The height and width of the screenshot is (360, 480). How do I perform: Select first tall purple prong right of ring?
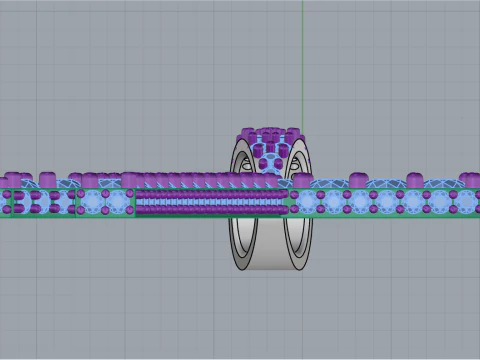click(x=302, y=180)
